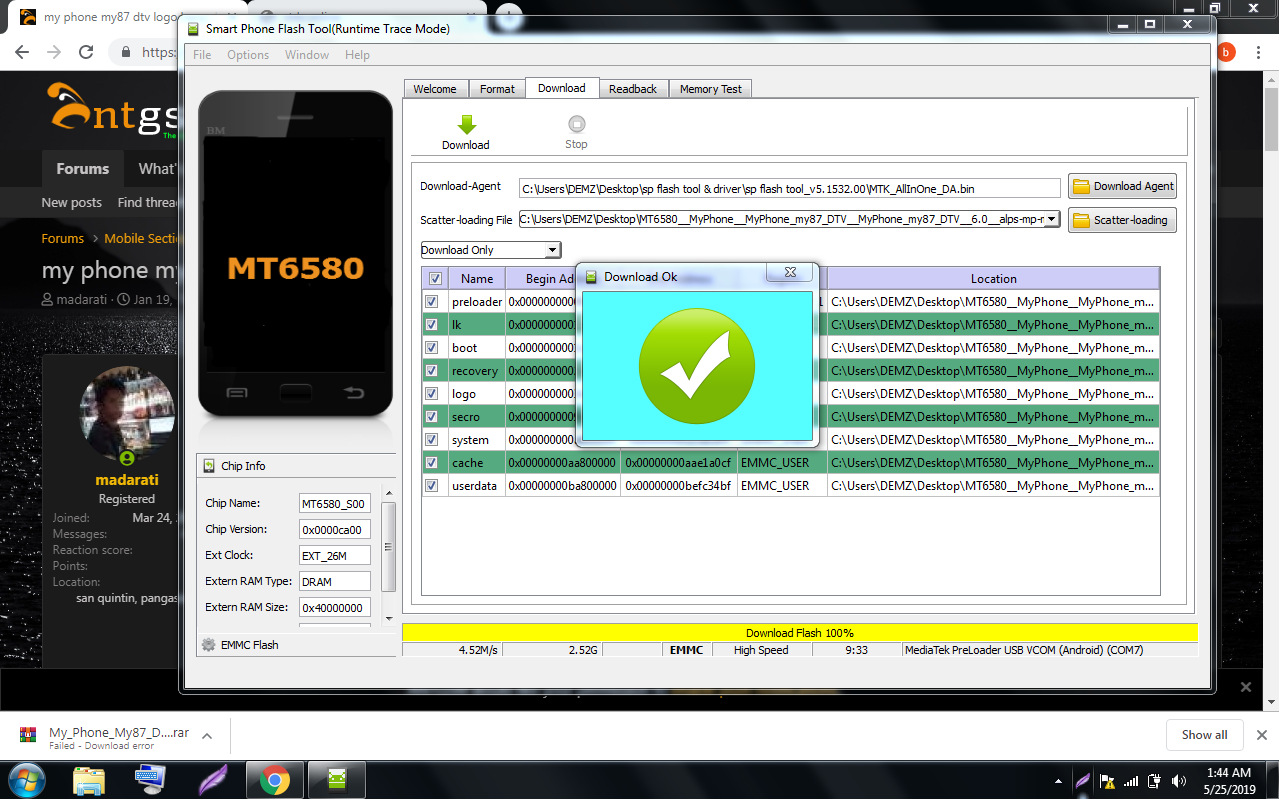
Task: Click the Download Flash 100% progress bar
Action: tap(799, 633)
